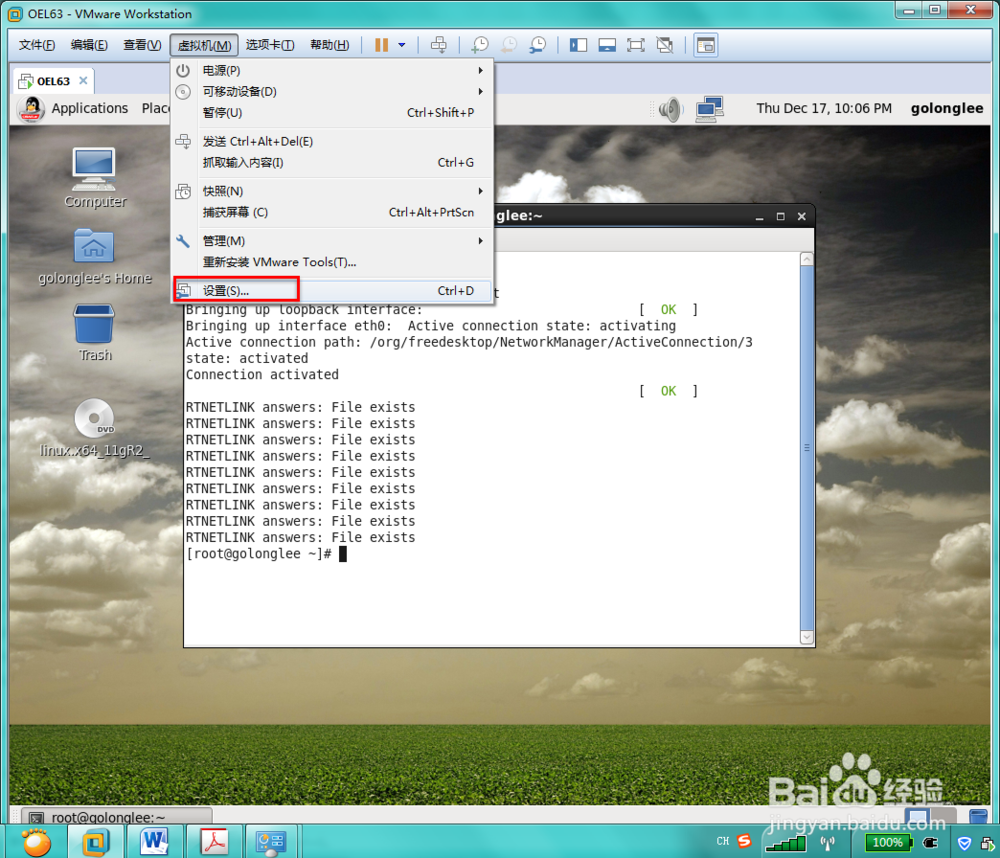Switch to Unity mode via toolbar icon

pos(663,44)
